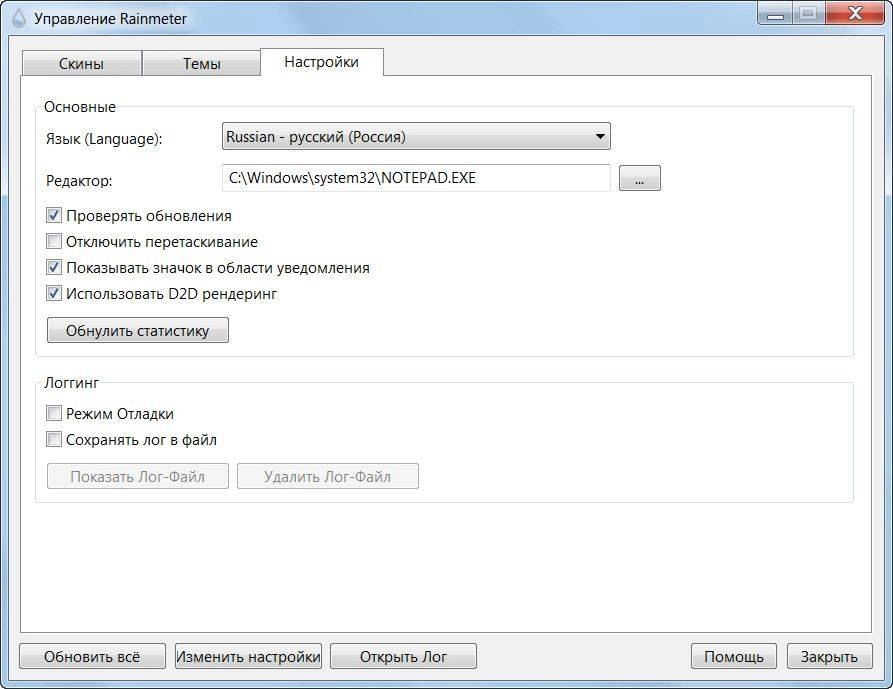Click the Редактор path input field
893x689 pixels.
pos(416,178)
